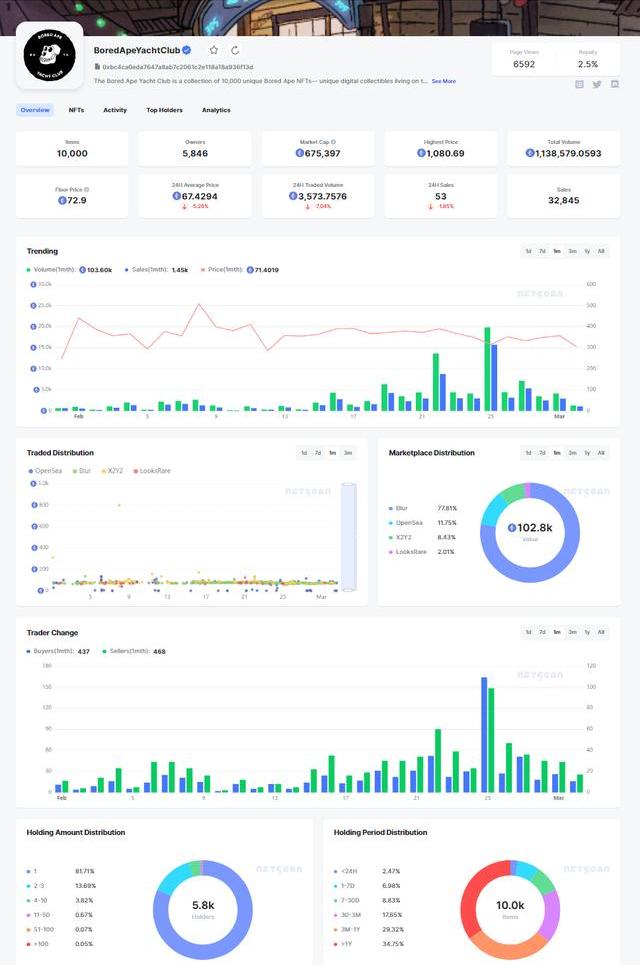Open the Activity tab
Screen dimensions: 640x965
click(x=115, y=110)
